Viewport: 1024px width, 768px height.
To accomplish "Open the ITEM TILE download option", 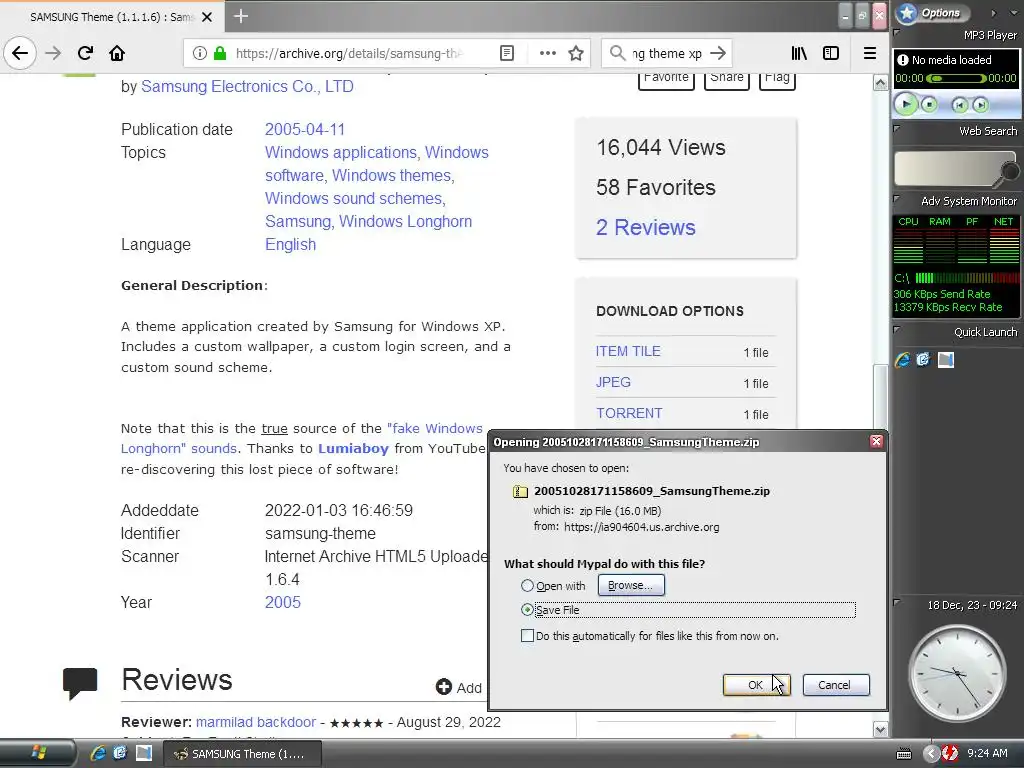I will (x=628, y=351).
